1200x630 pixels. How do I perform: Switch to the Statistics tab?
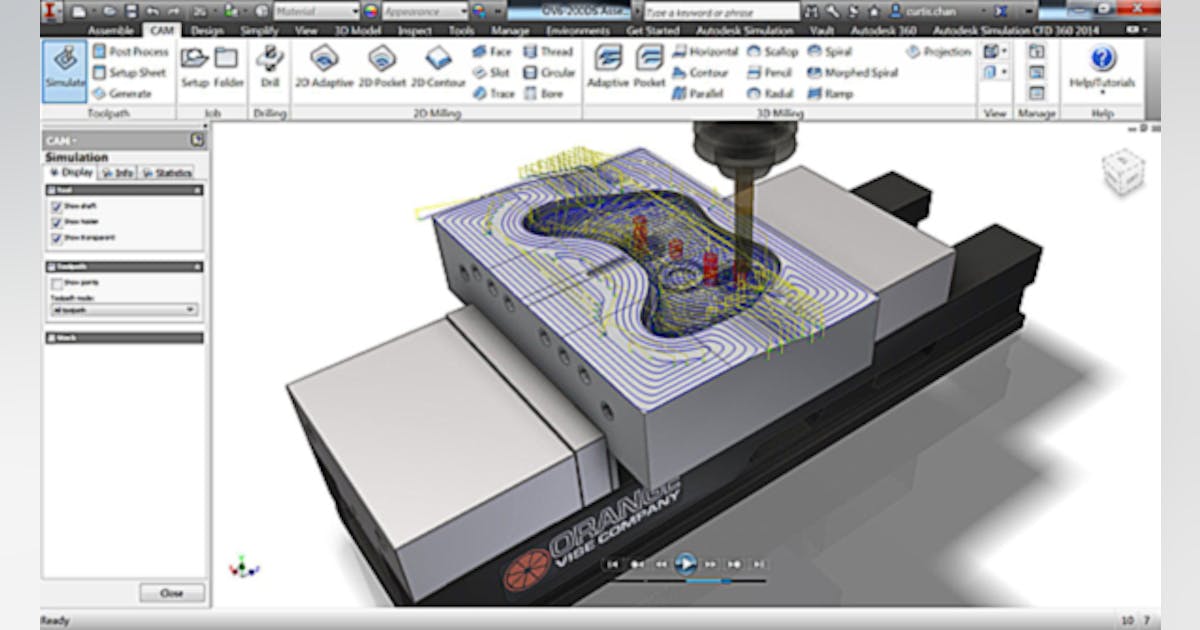click(168, 171)
